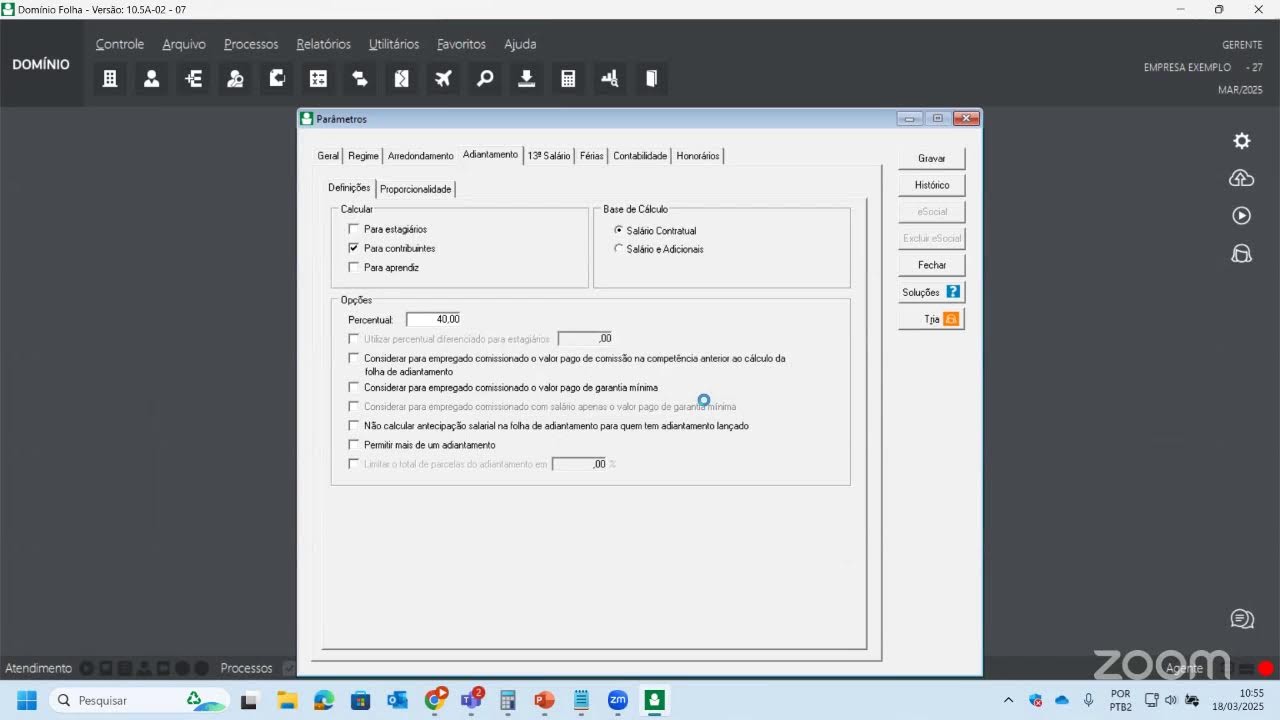This screenshot has width=1280, height=720.
Task: Click the math operators calculation icon
Action: tap(318, 79)
